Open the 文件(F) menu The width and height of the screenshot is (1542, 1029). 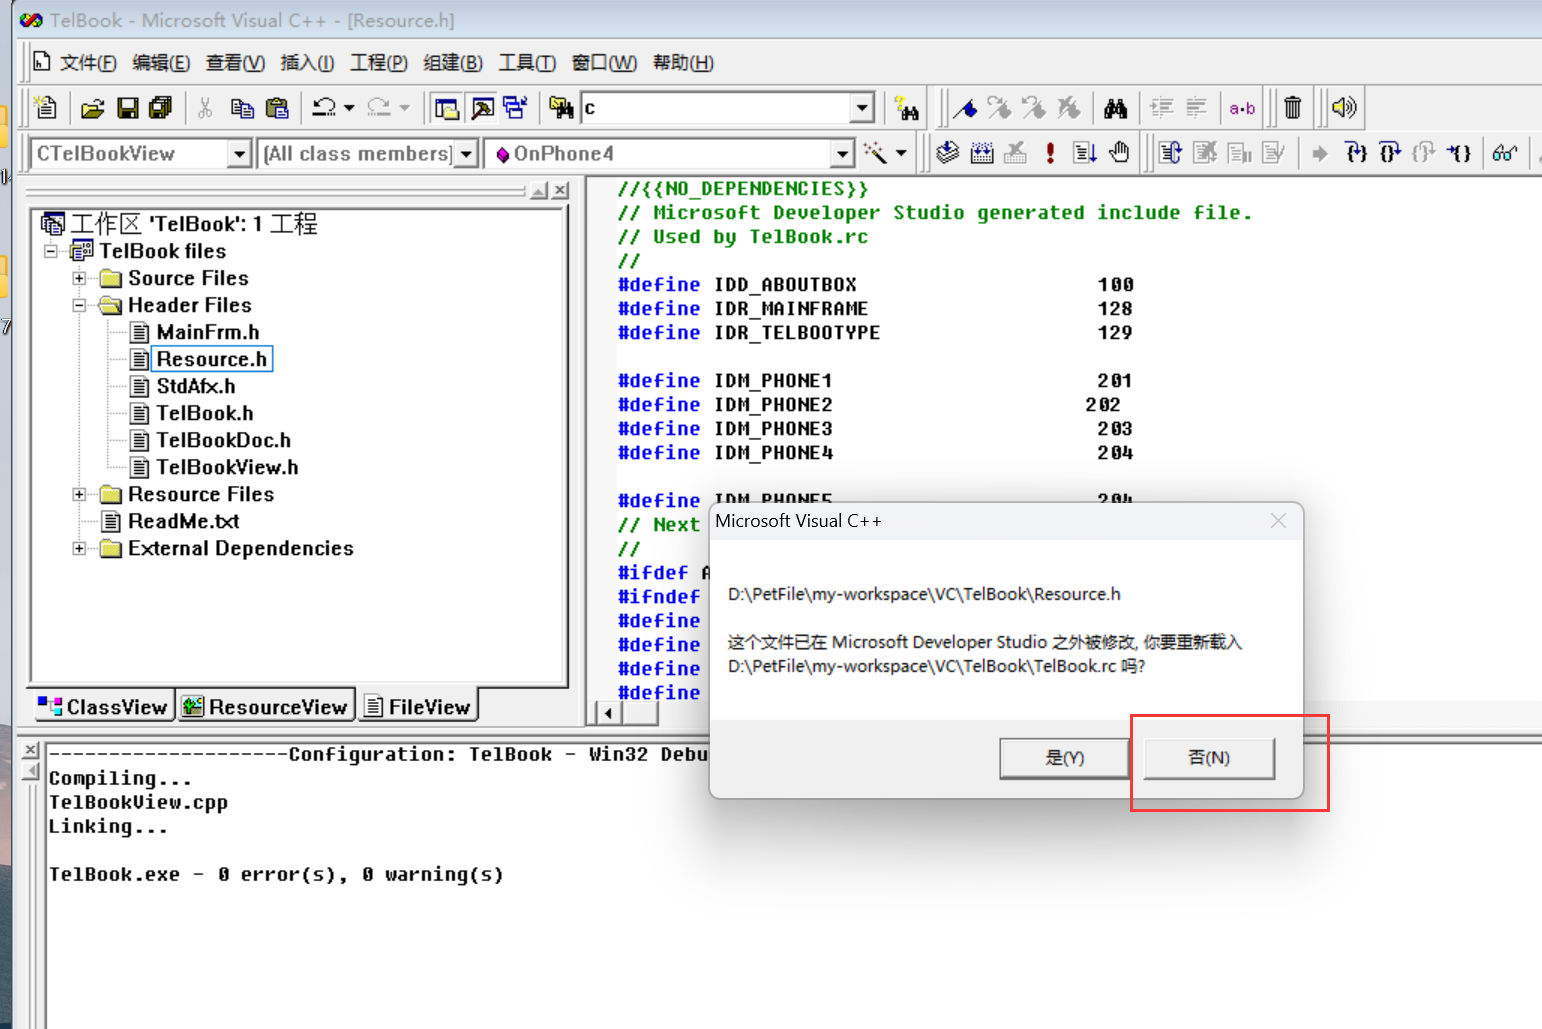(88, 63)
